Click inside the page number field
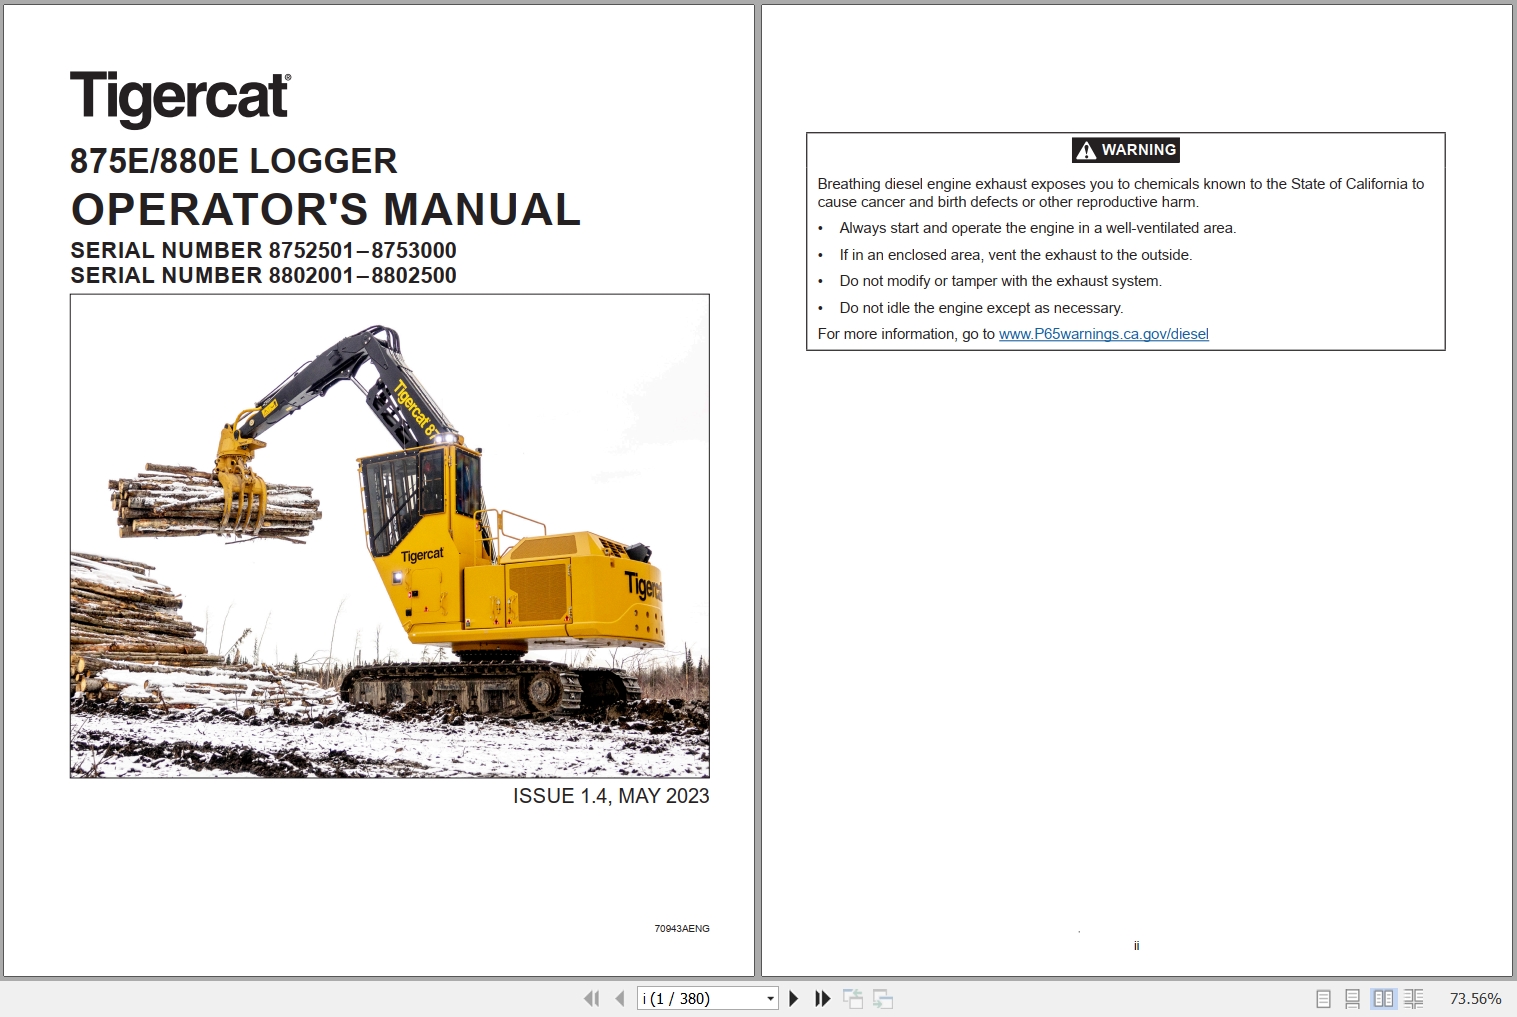 point(690,998)
